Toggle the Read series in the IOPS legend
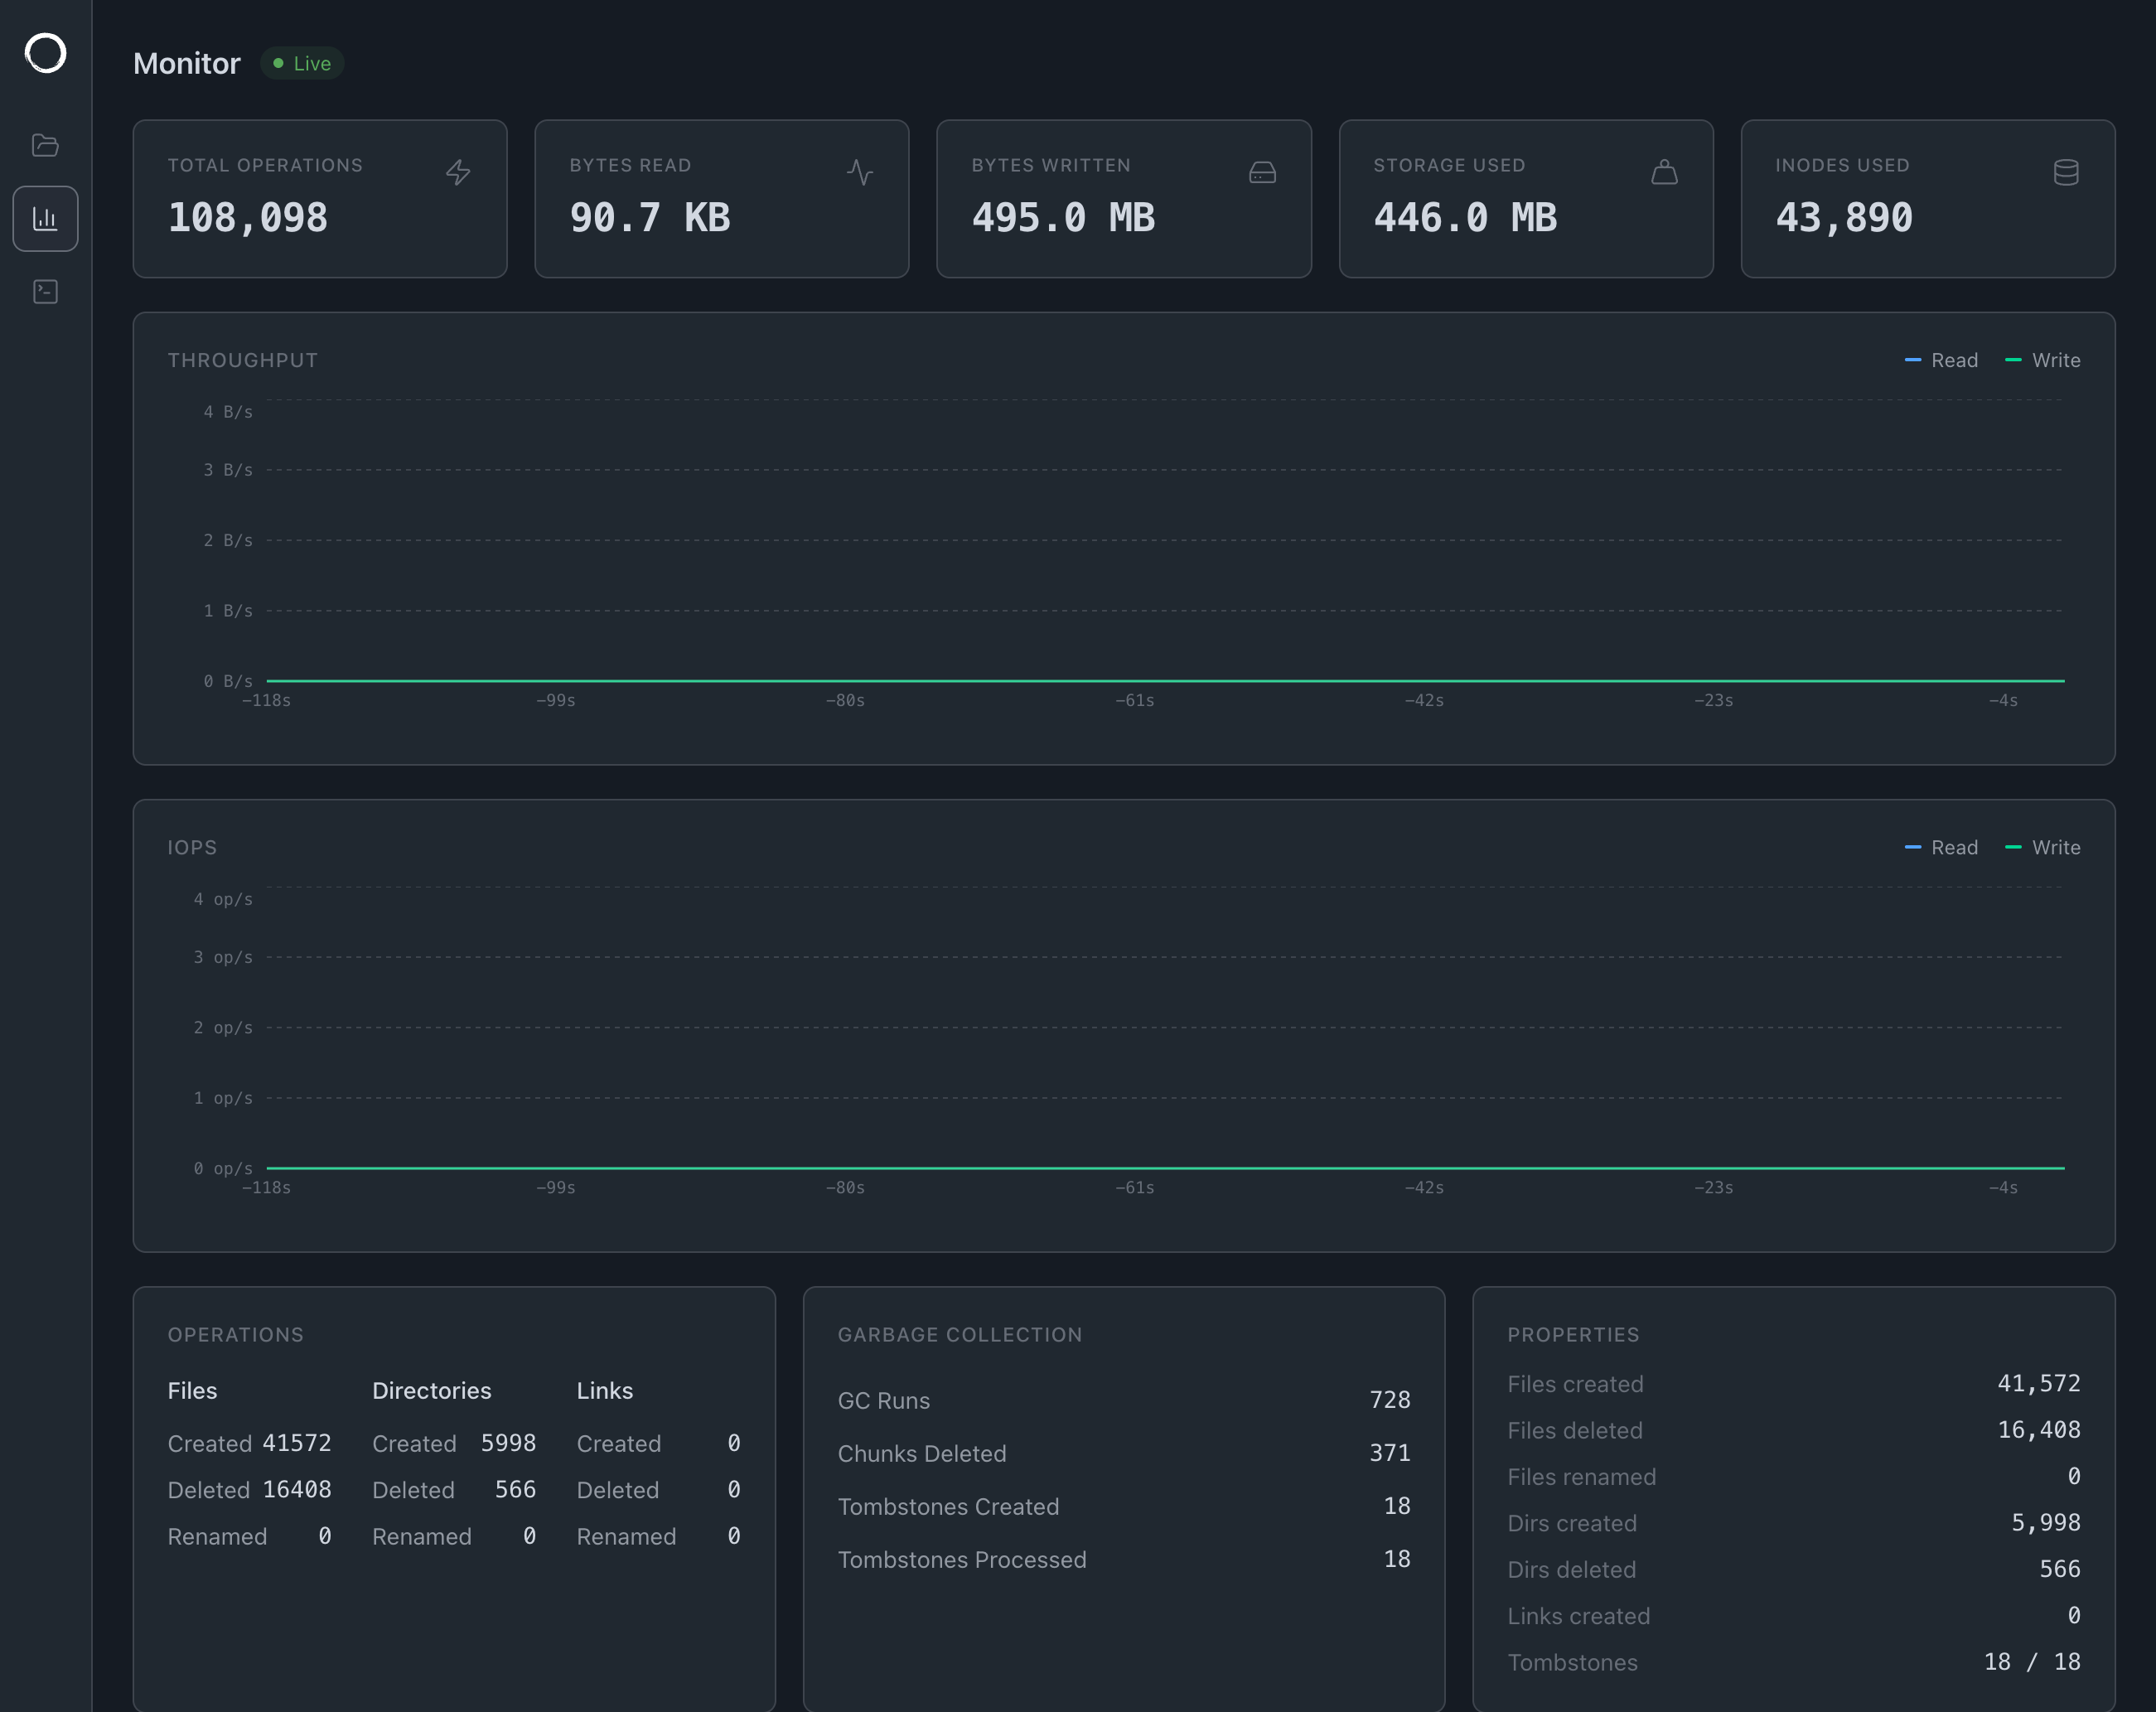Screen dimensions: 2156x1712 click(1941, 847)
